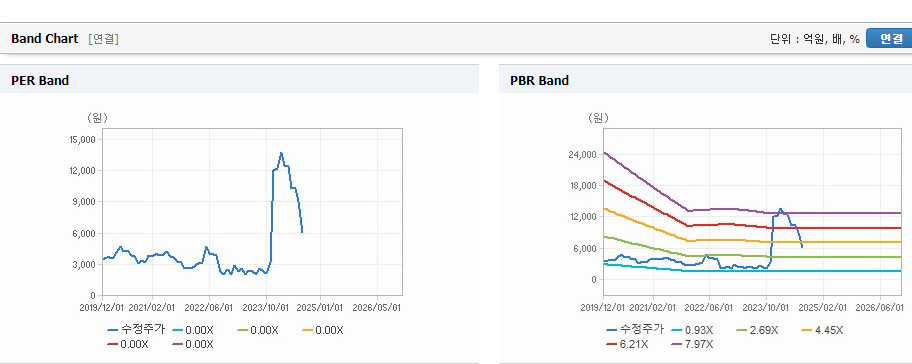
Task: Click the 15,000 y-axis label in PER chart
Action: (x=83, y=140)
